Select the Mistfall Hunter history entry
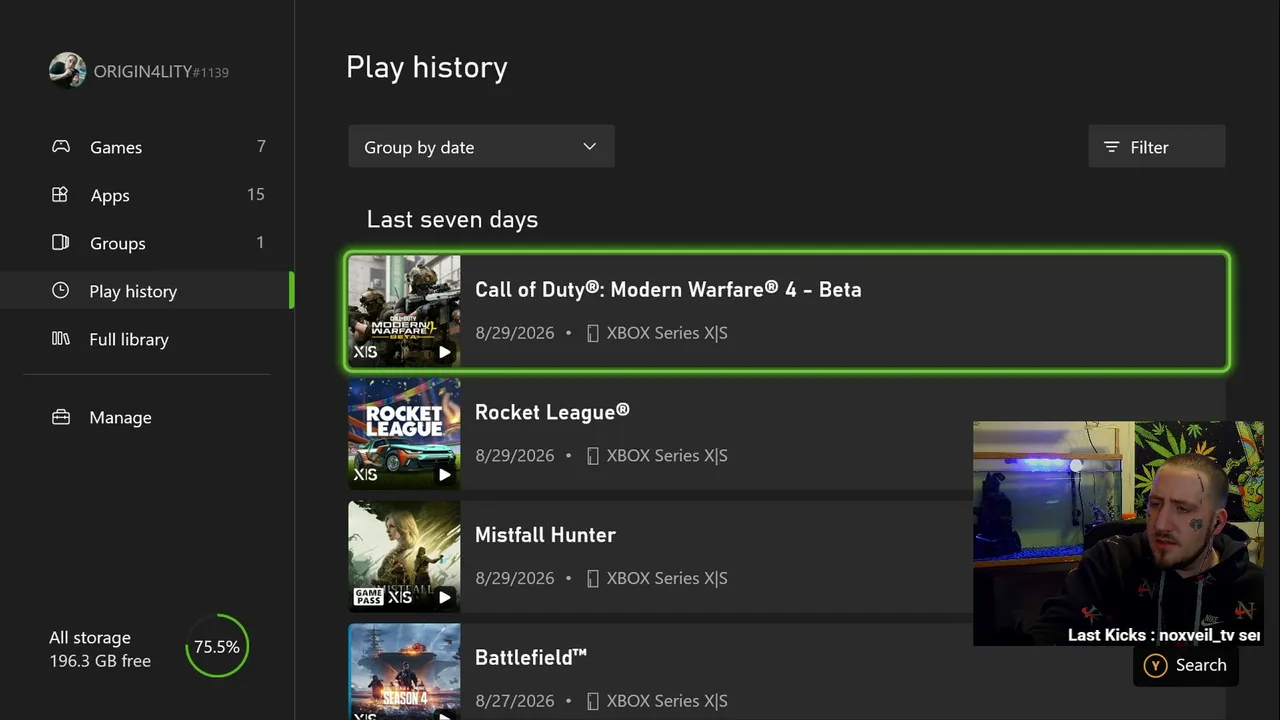1280x720 pixels. [787, 557]
